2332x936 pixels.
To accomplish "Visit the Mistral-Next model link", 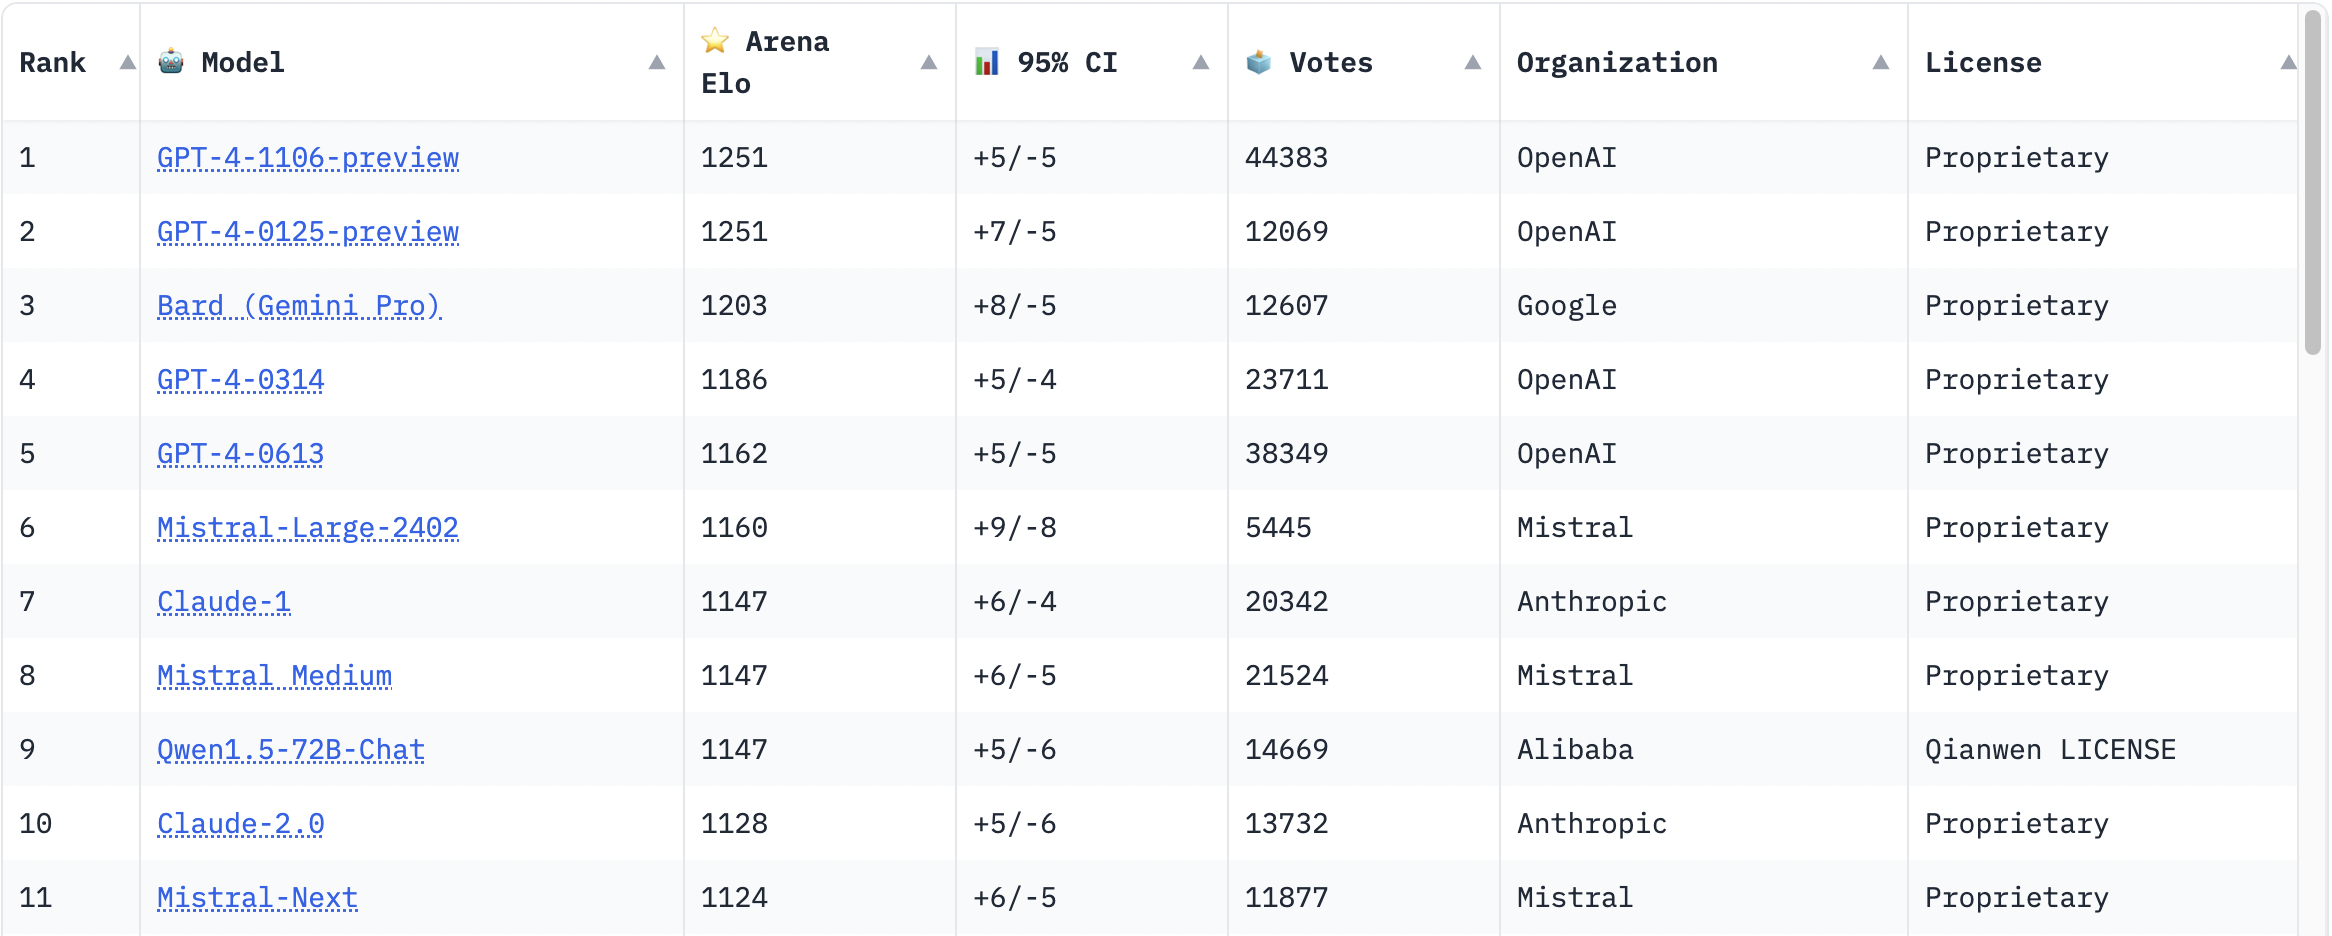I will click(257, 898).
